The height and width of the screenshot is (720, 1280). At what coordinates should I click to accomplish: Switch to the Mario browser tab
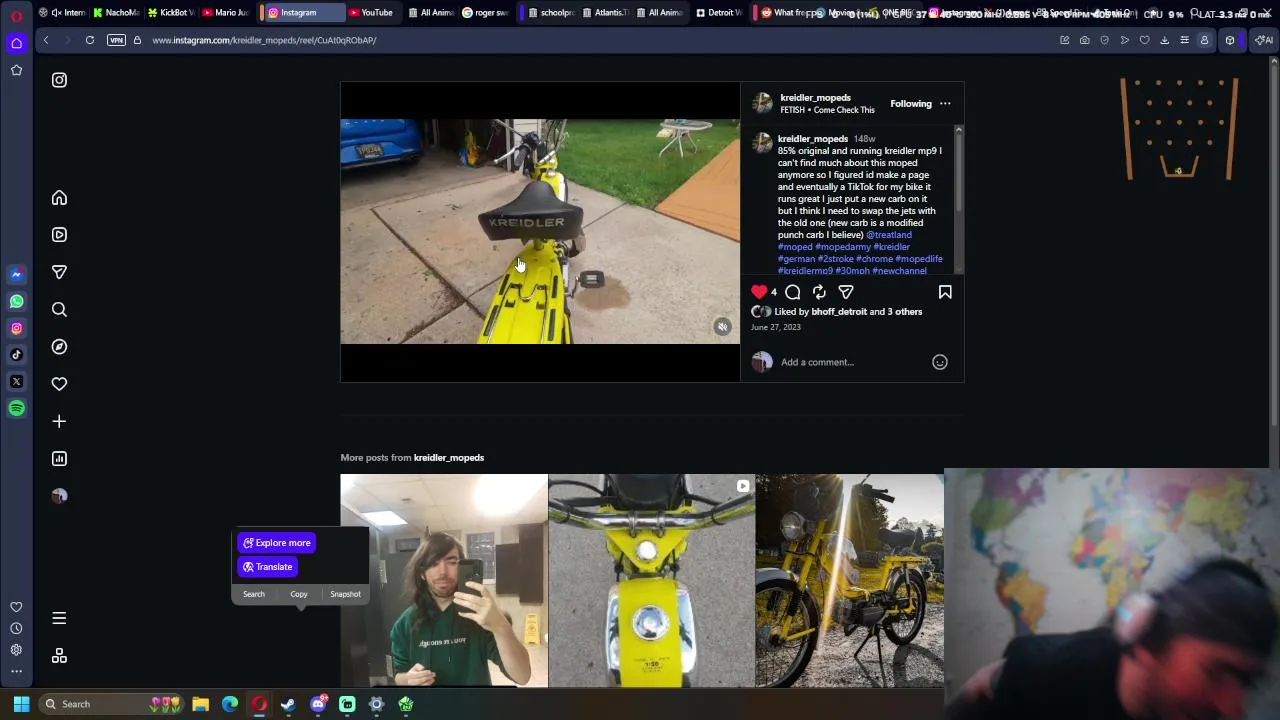point(226,13)
